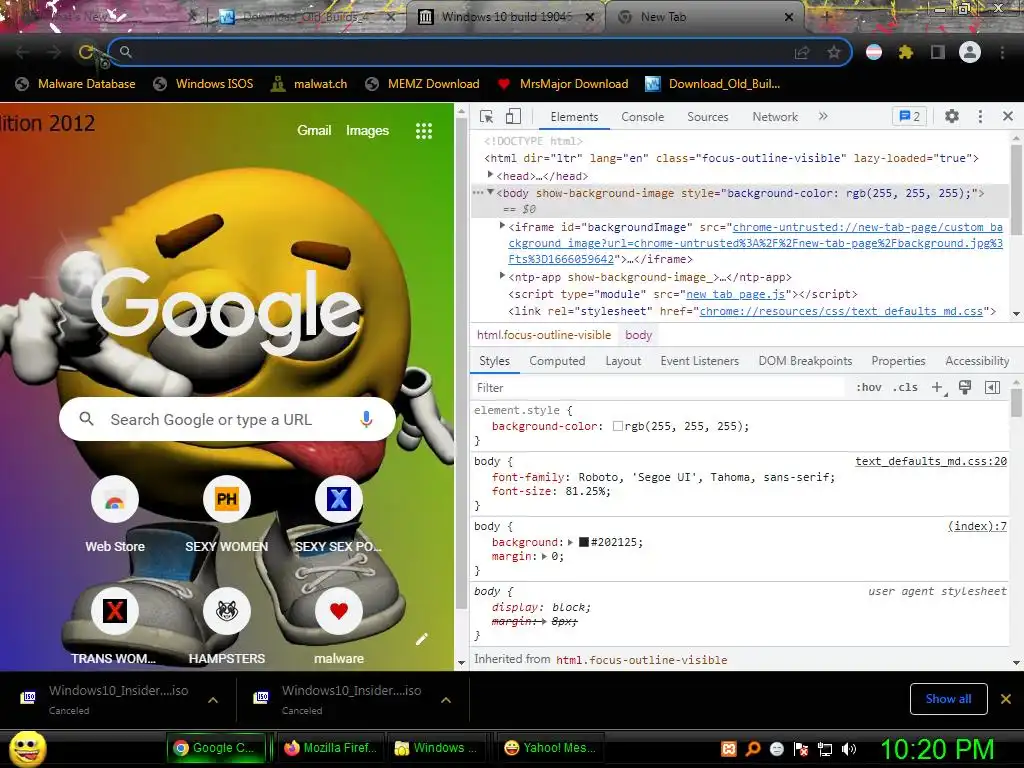The image size is (1024, 768).
Task: Bookmark this tab with the star icon
Action: pyautogui.click(x=834, y=52)
